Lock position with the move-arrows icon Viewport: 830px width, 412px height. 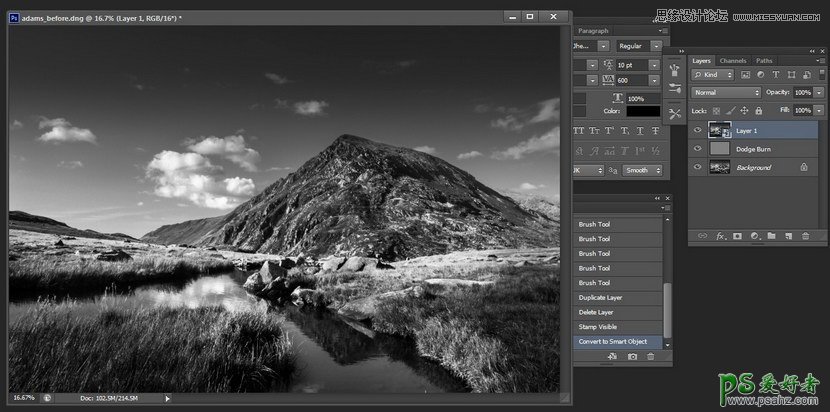click(x=744, y=110)
